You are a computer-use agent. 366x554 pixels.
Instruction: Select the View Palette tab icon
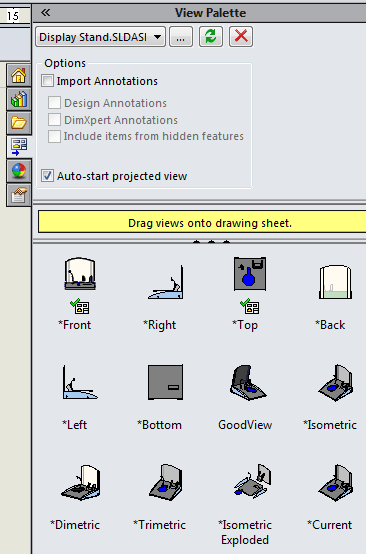pyautogui.click(x=19, y=147)
